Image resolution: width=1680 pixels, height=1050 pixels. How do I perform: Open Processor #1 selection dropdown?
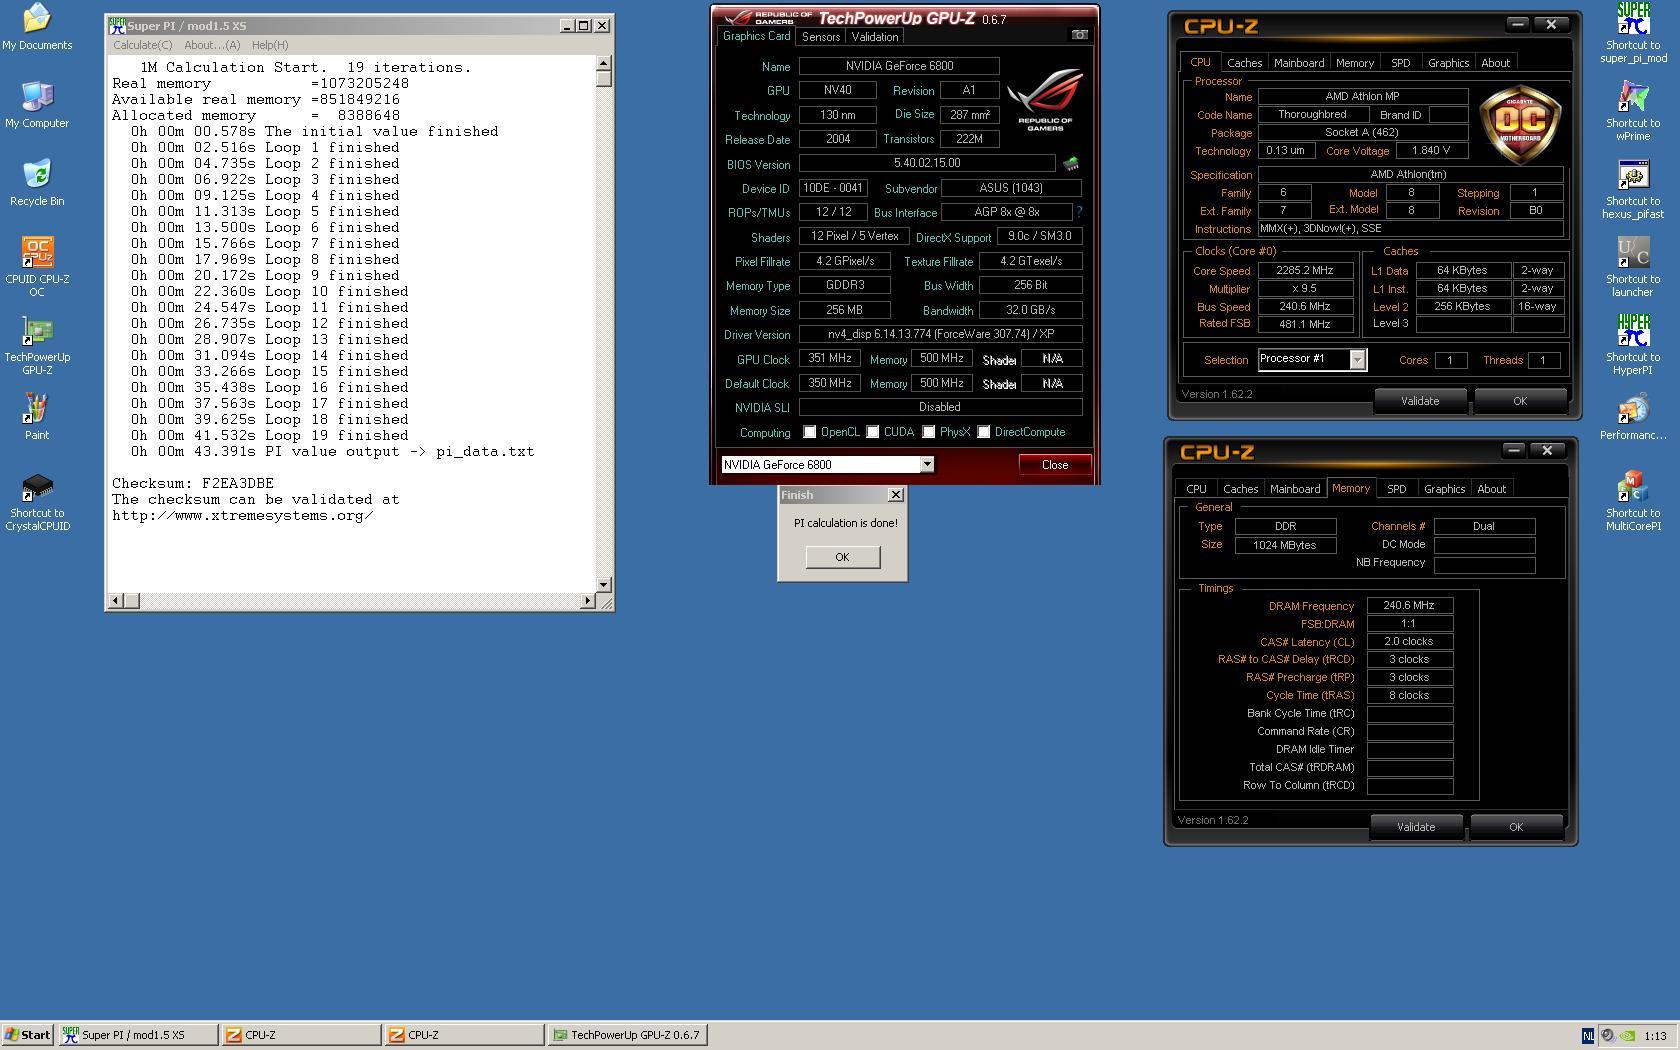[1357, 360]
